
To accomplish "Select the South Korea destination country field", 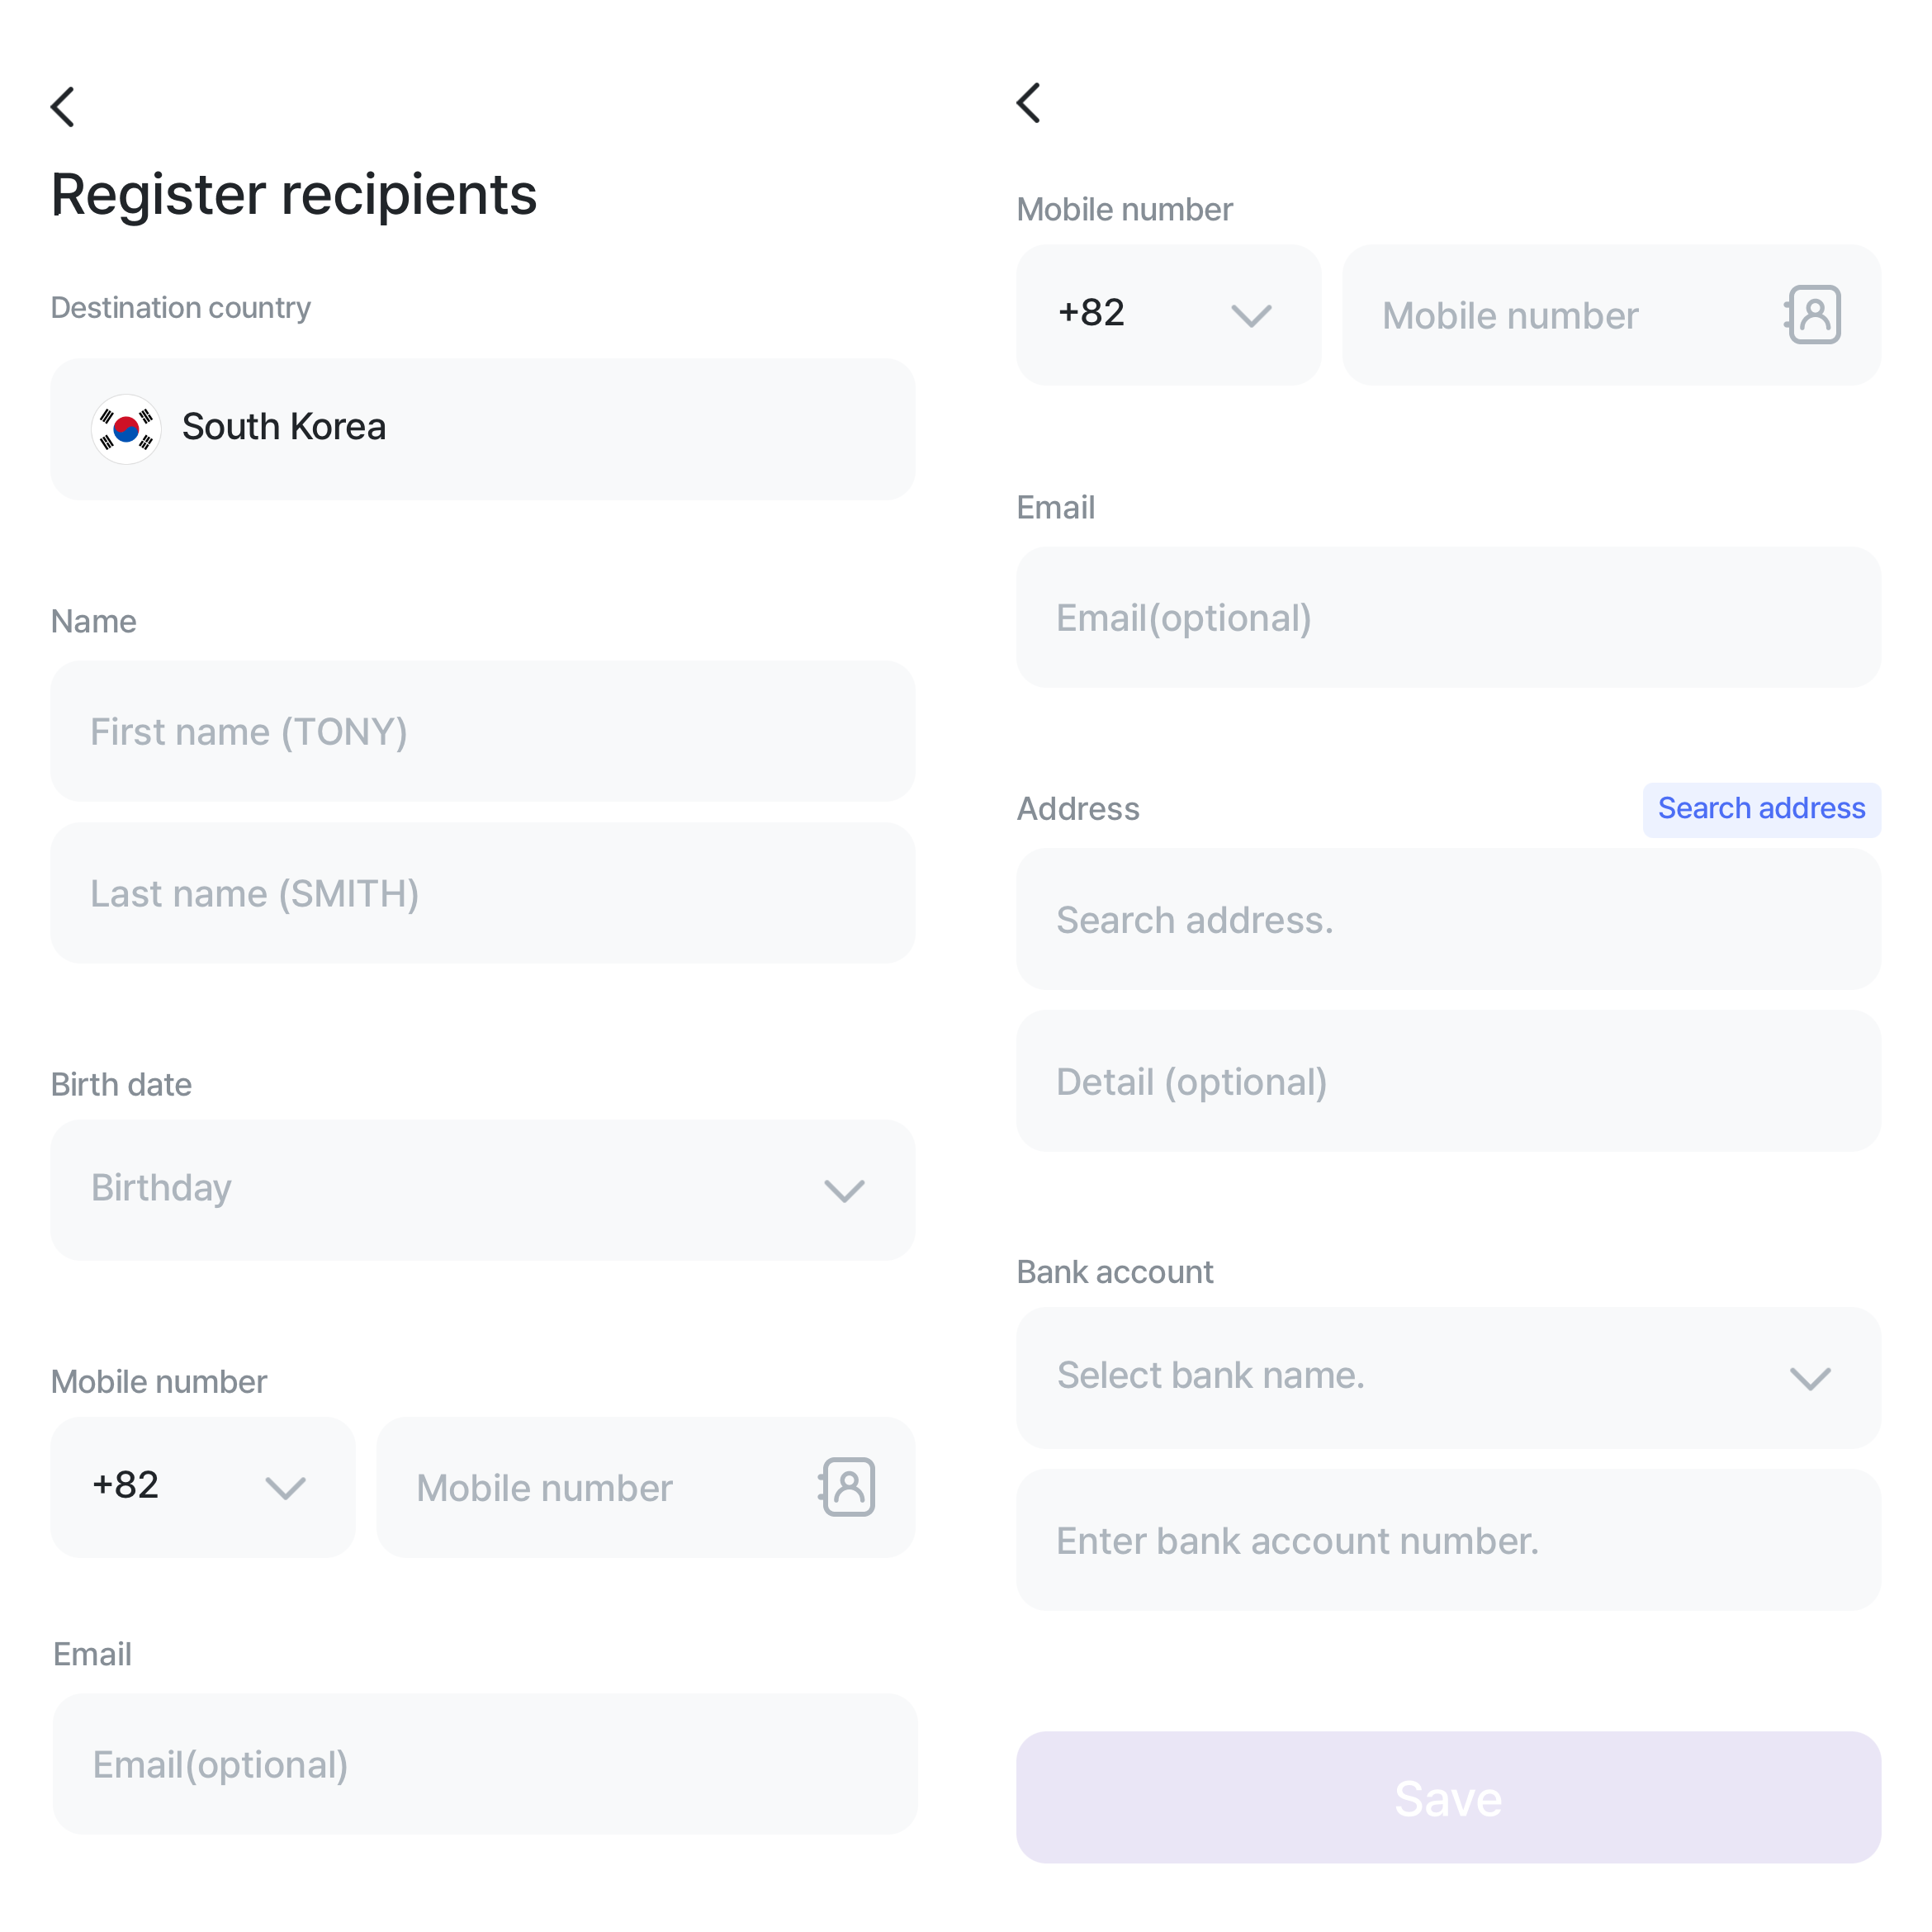I will coord(483,429).
